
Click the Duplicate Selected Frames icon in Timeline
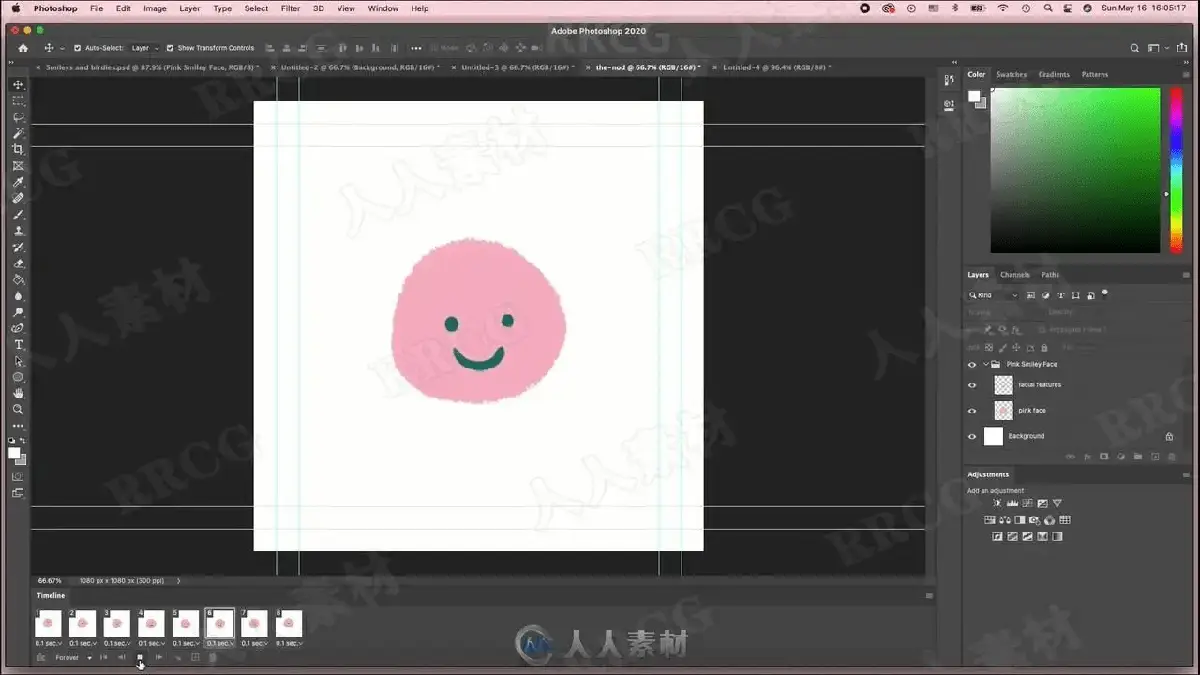tap(195, 657)
